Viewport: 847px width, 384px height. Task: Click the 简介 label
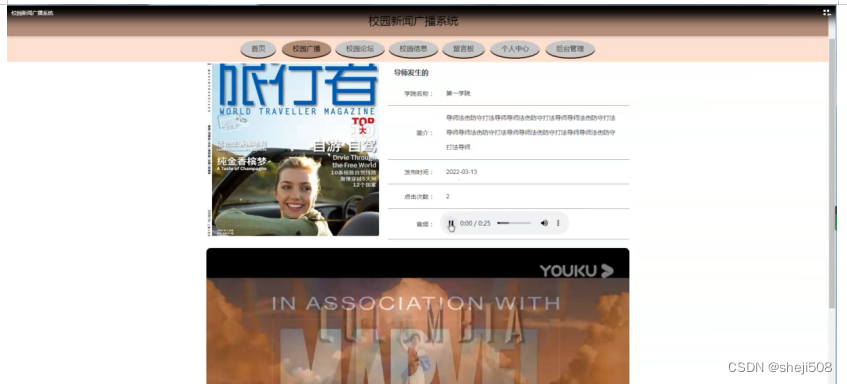coord(425,133)
